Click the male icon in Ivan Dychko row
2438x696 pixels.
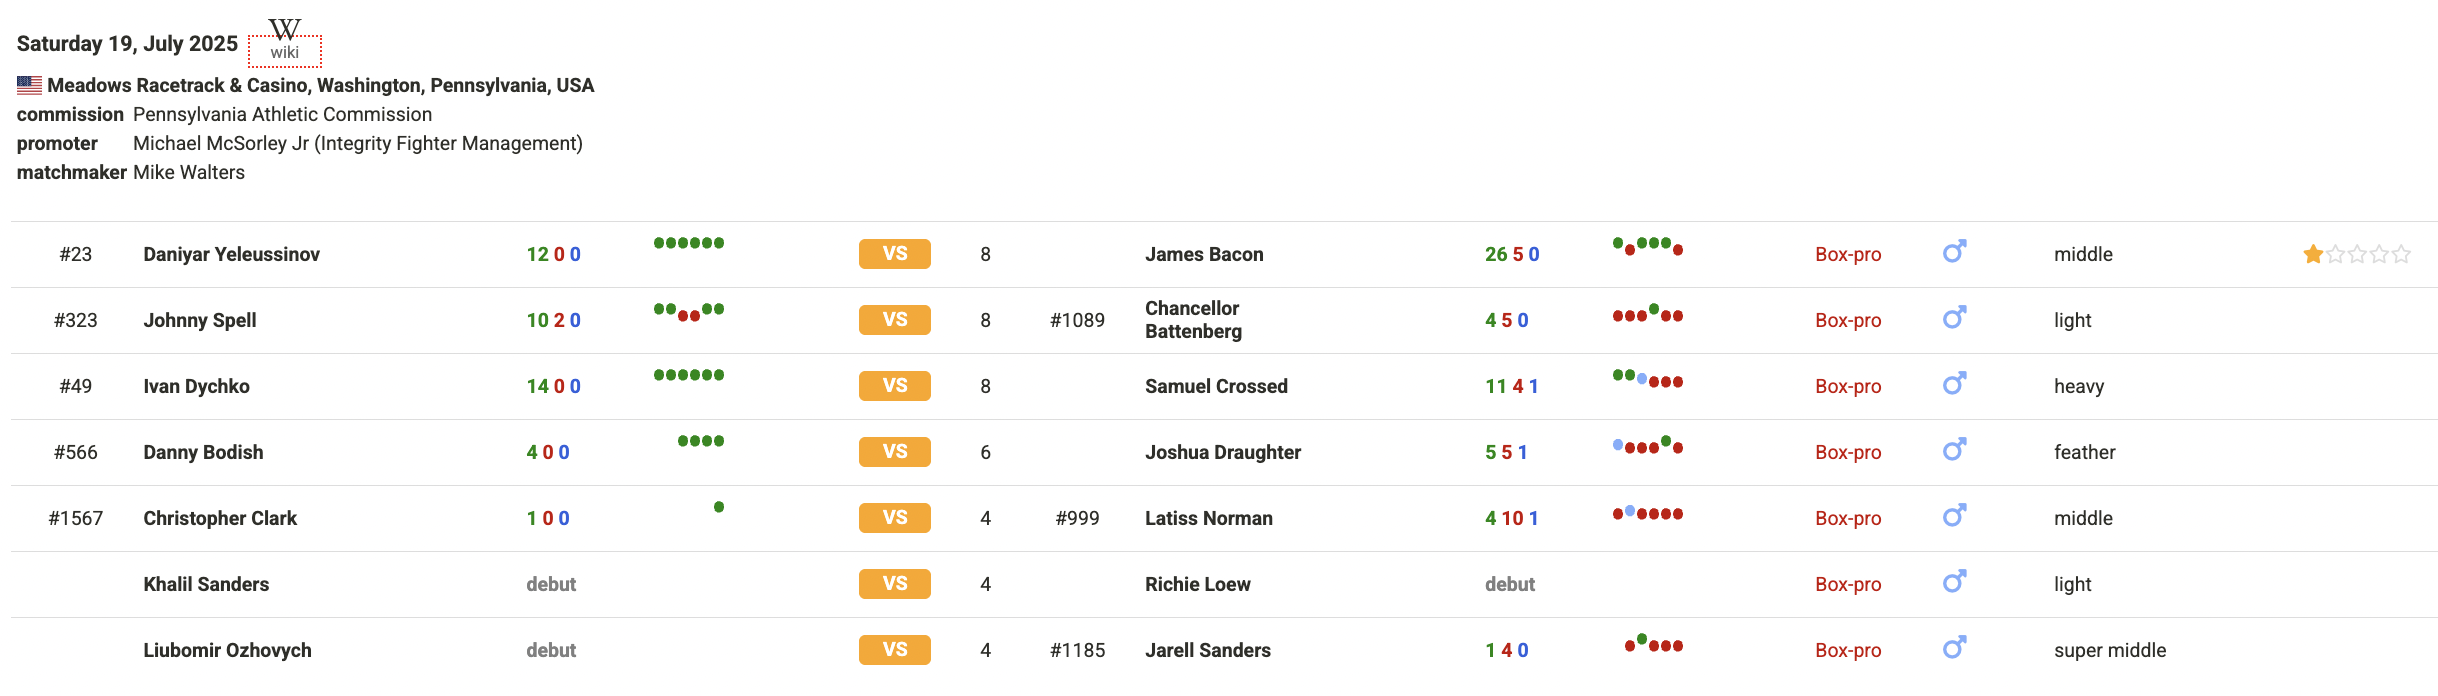[1954, 383]
